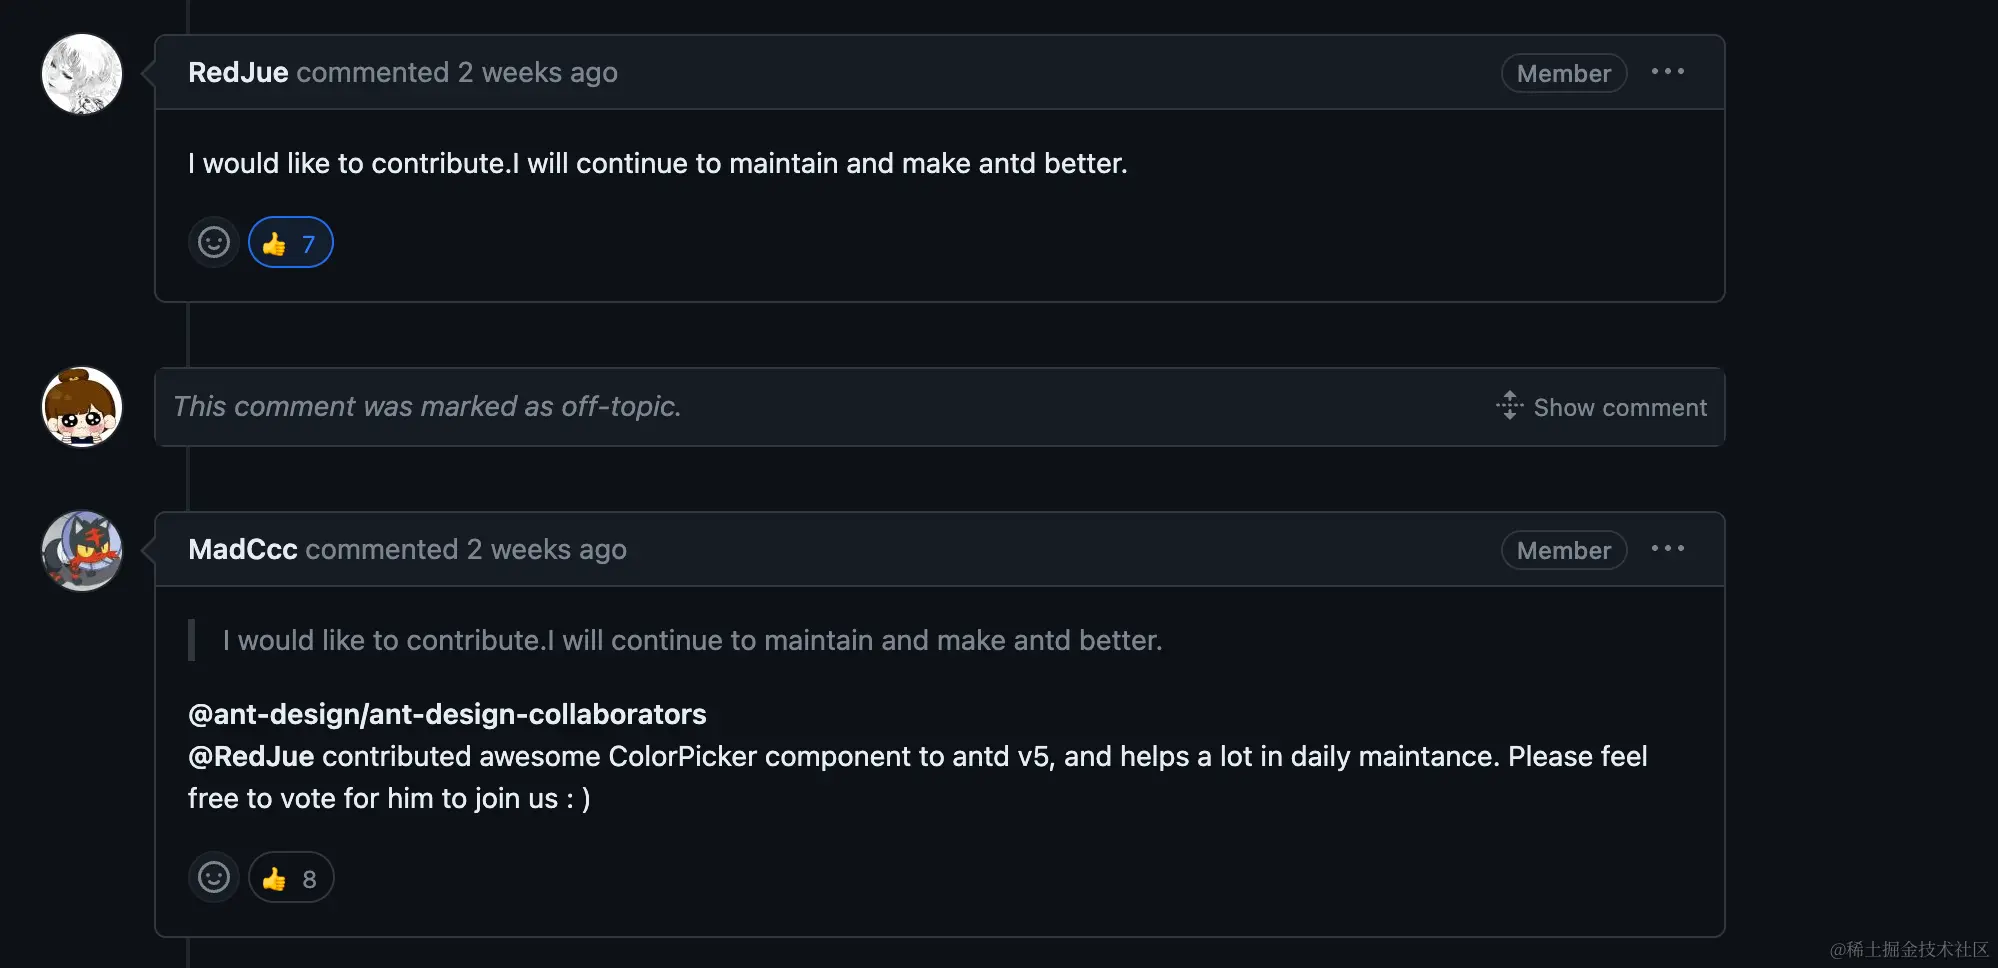The width and height of the screenshot is (1998, 968).
Task: Expand the off-topic comment with Show comment
Action: tap(1602, 407)
